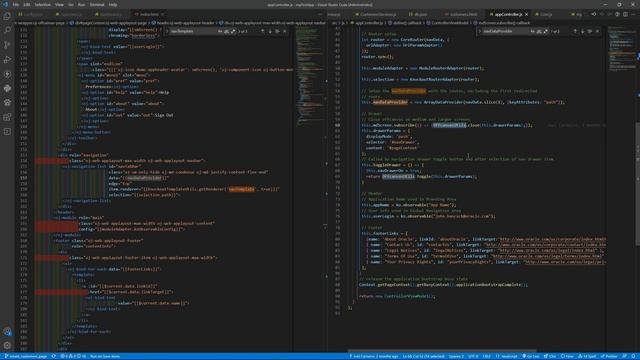Open the Help menu
Screen dimensions: 640x360
coord(113,4)
